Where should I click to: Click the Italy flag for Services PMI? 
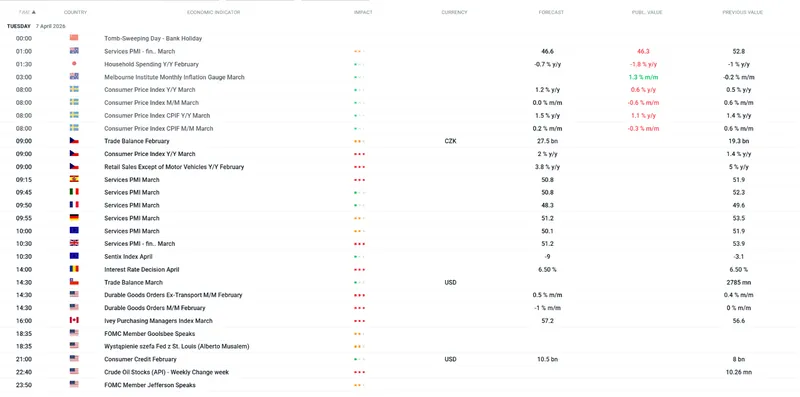pos(74,192)
